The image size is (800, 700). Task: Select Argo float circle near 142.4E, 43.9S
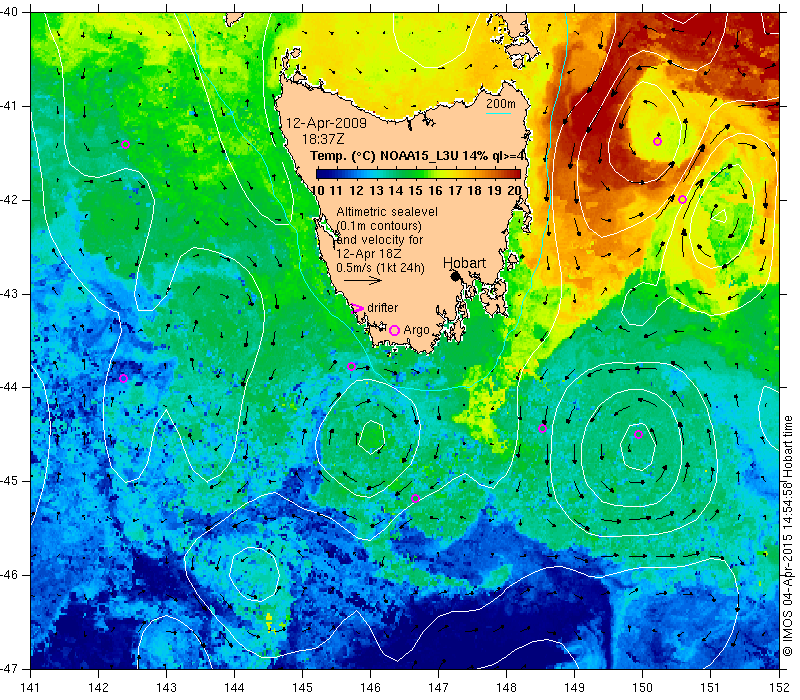(123, 379)
